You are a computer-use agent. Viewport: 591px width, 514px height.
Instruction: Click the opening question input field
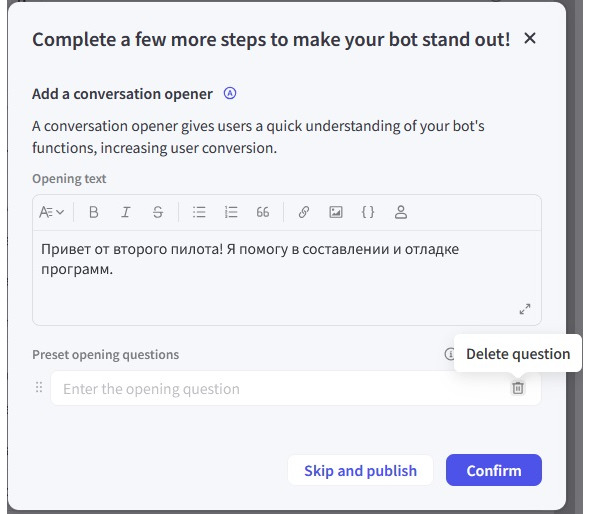pos(279,389)
